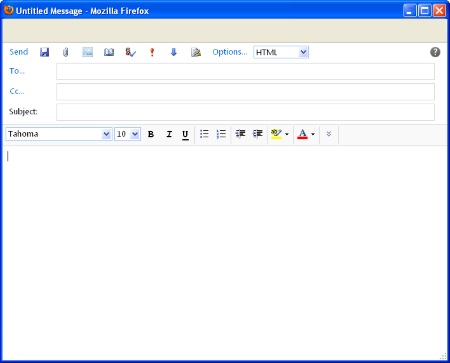Viewport: 450px width, 363px height.
Task: Open font color dropdown arrow
Action: [313, 134]
